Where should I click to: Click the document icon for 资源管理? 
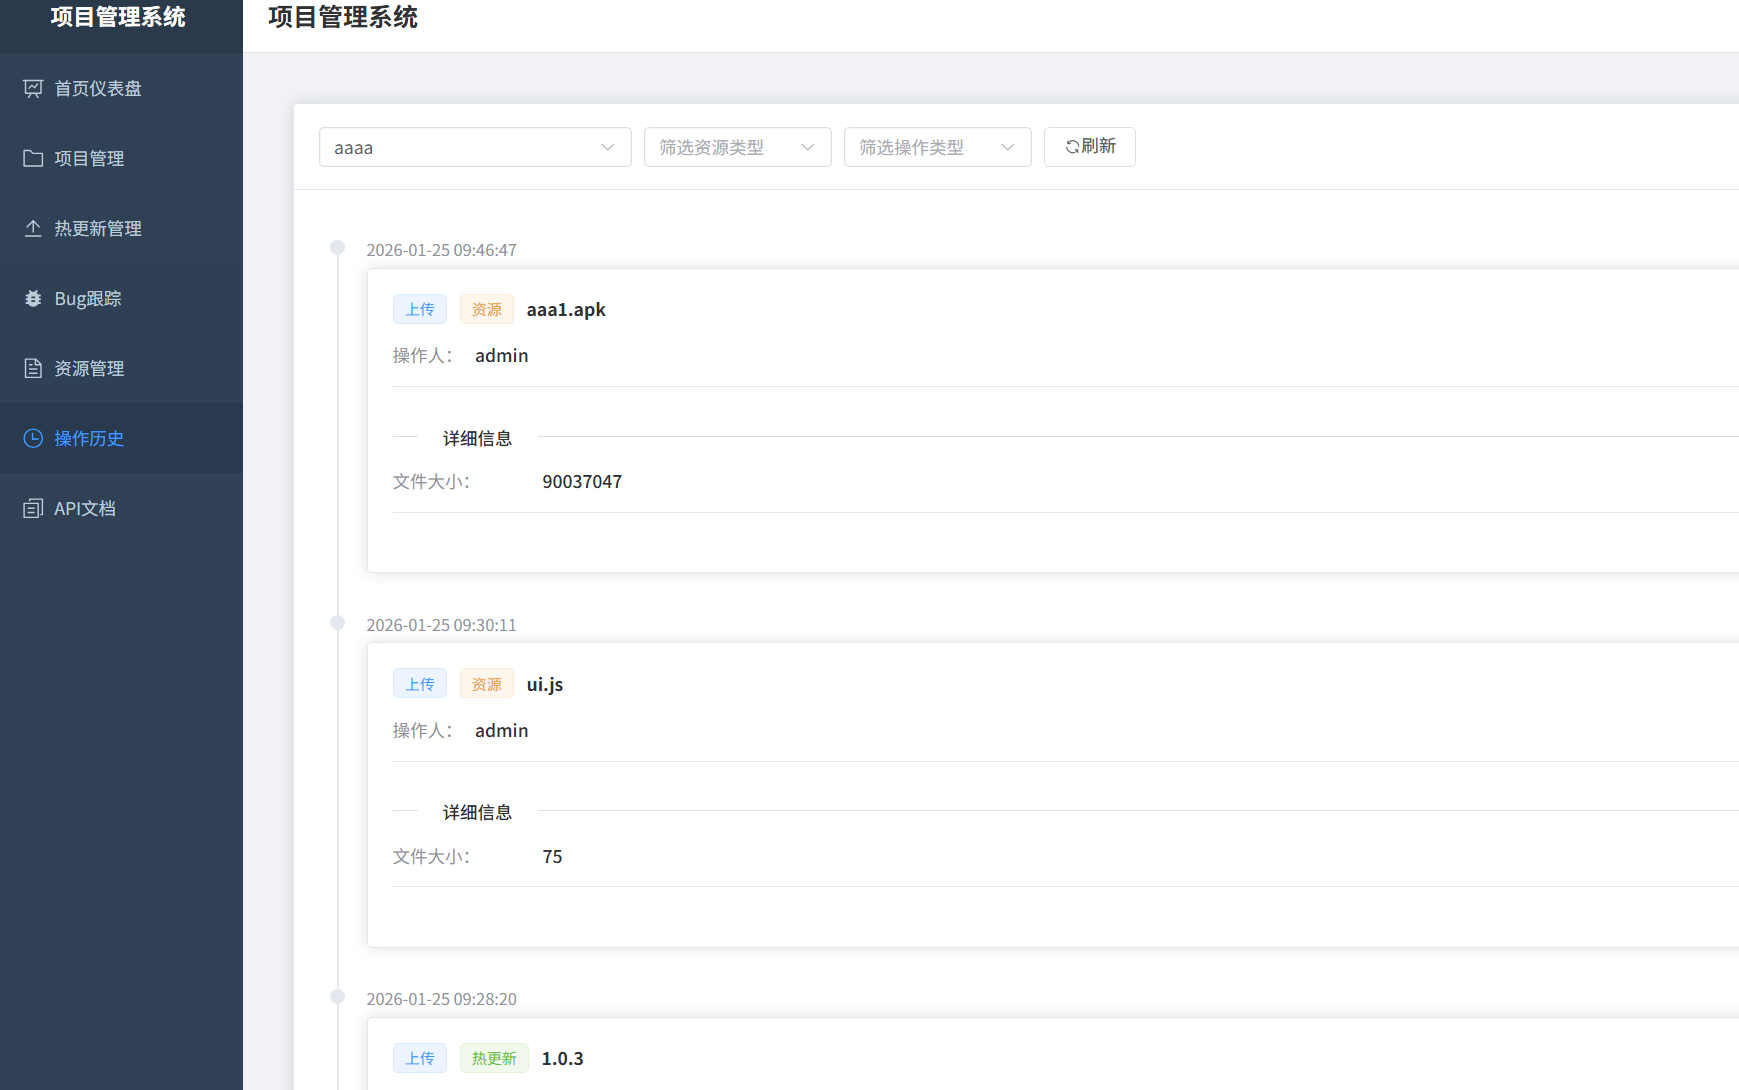(x=33, y=368)
